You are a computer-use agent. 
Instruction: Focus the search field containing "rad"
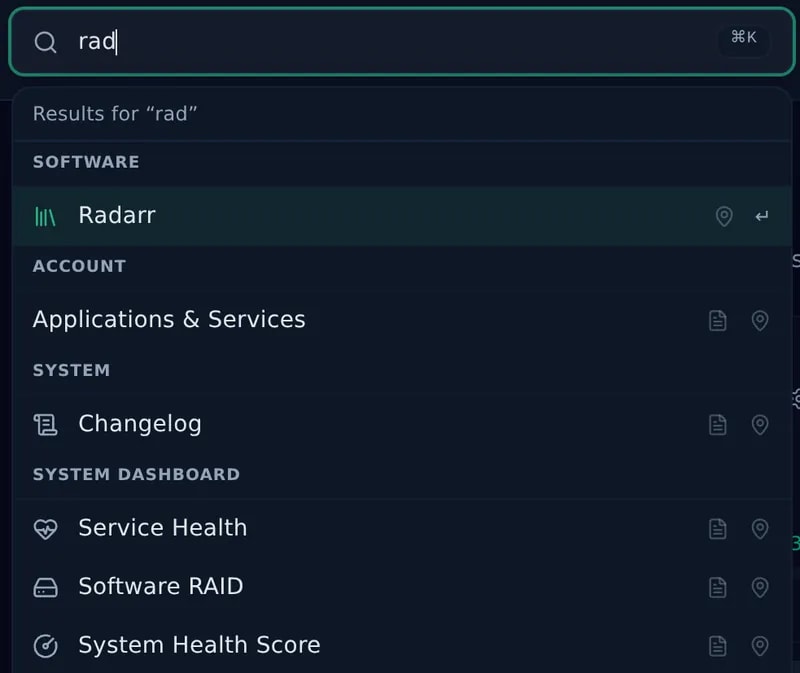[x=402, y=42]
